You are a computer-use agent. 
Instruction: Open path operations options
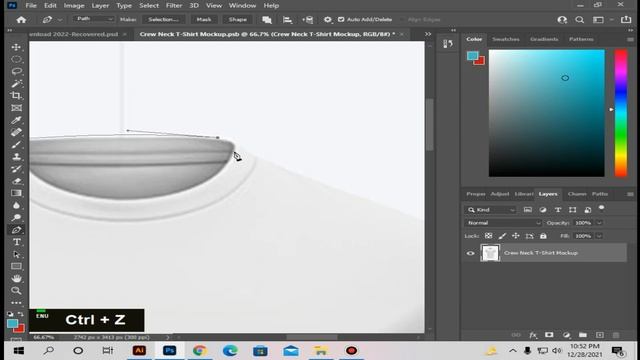click(x=267, y=20)
